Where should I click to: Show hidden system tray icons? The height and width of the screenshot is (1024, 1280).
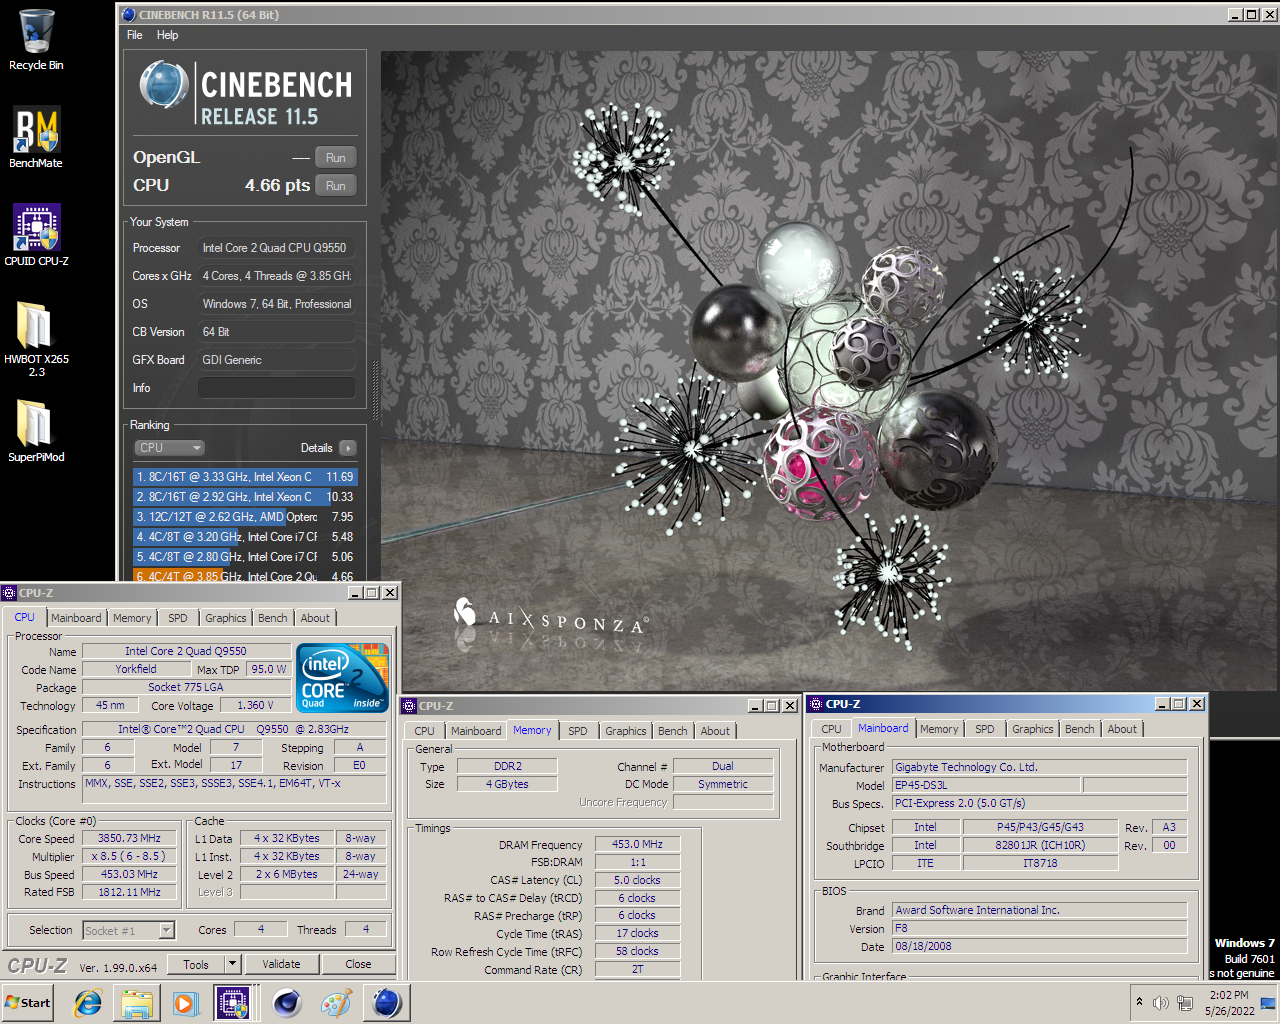pos(1139,1002)
